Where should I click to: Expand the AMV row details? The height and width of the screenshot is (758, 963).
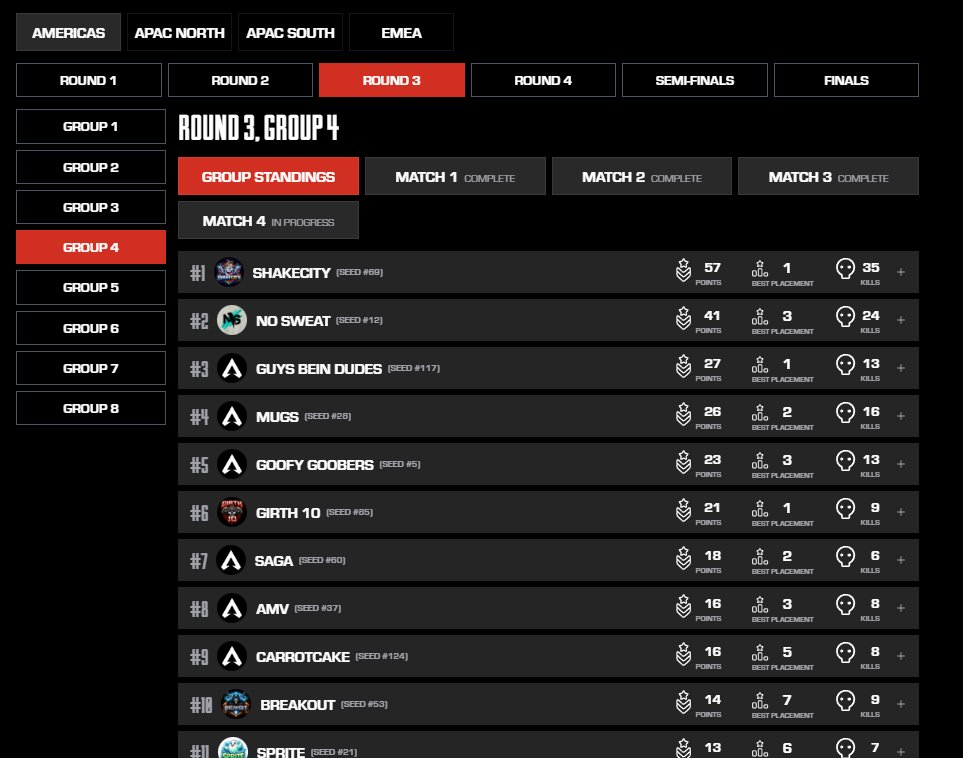click(x=900, y=608)
